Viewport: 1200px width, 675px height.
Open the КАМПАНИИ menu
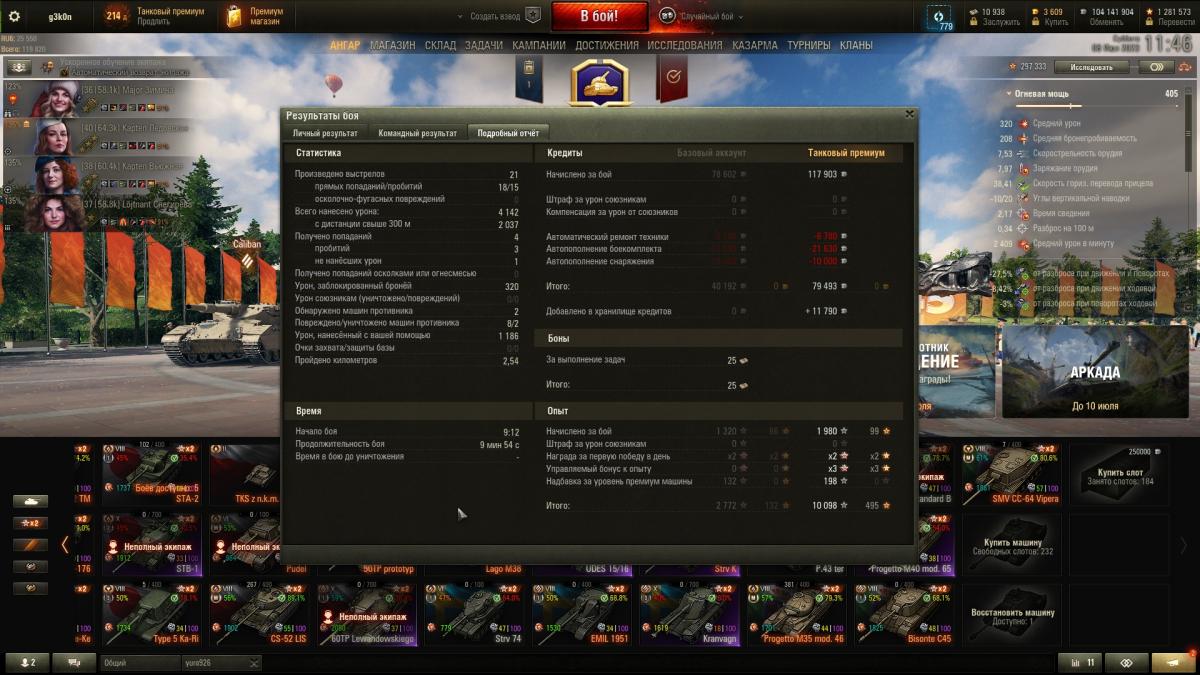539,45
